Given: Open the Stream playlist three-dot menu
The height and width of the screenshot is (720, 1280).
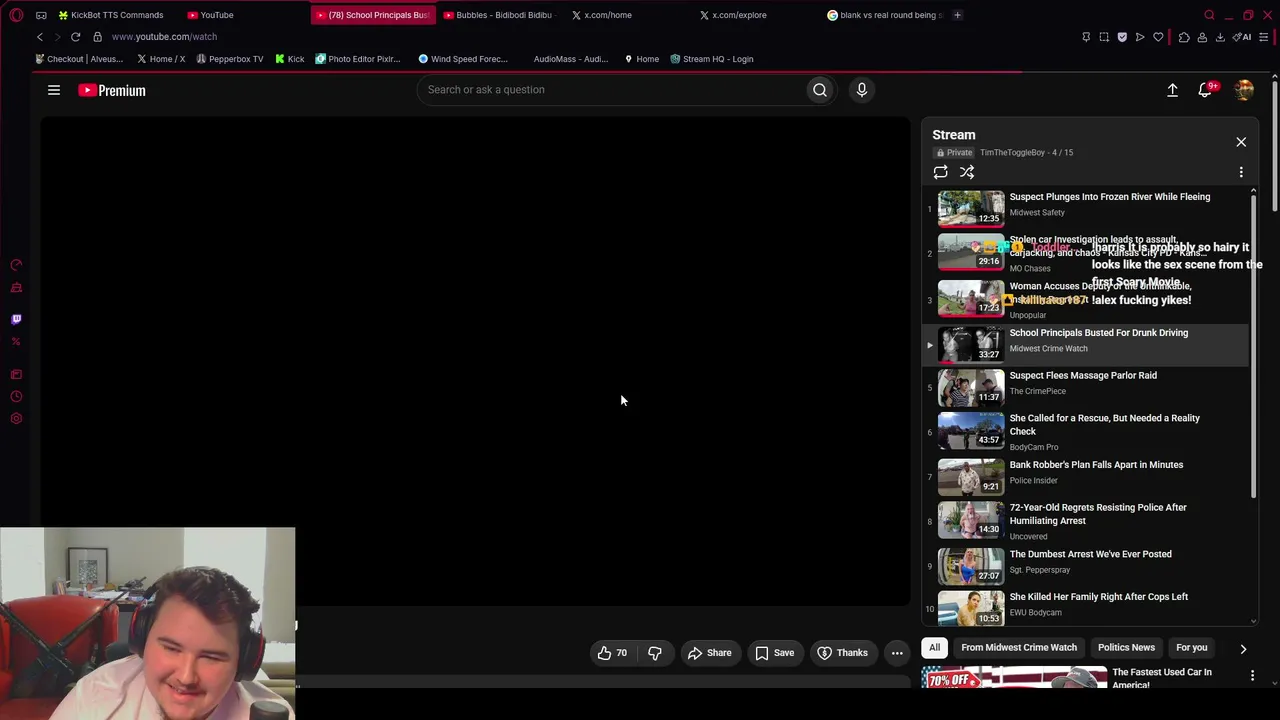Looking at the screenshot, I should pyautogui.click(x=1241, y=172).
